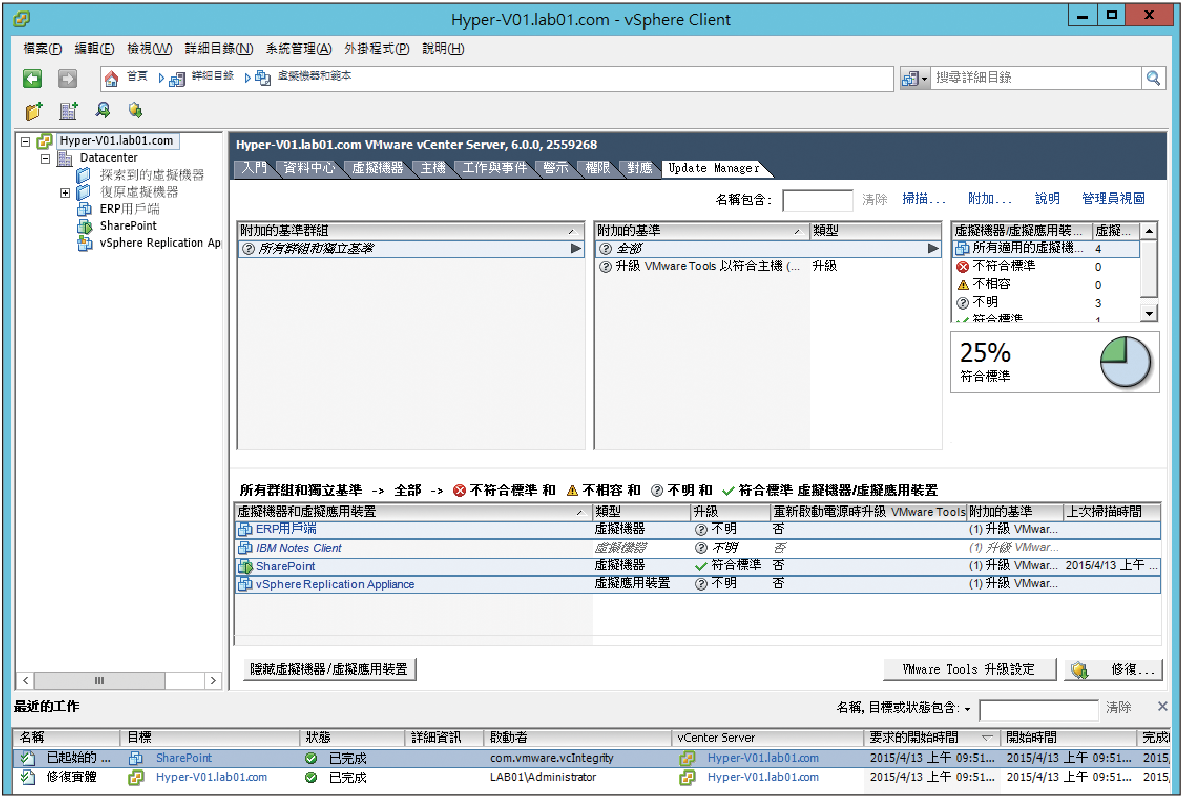Image resolution: width=1184 pixels, height=799 pixels.
Task: Click 清除 next to name filter
Action: point(874,199)
